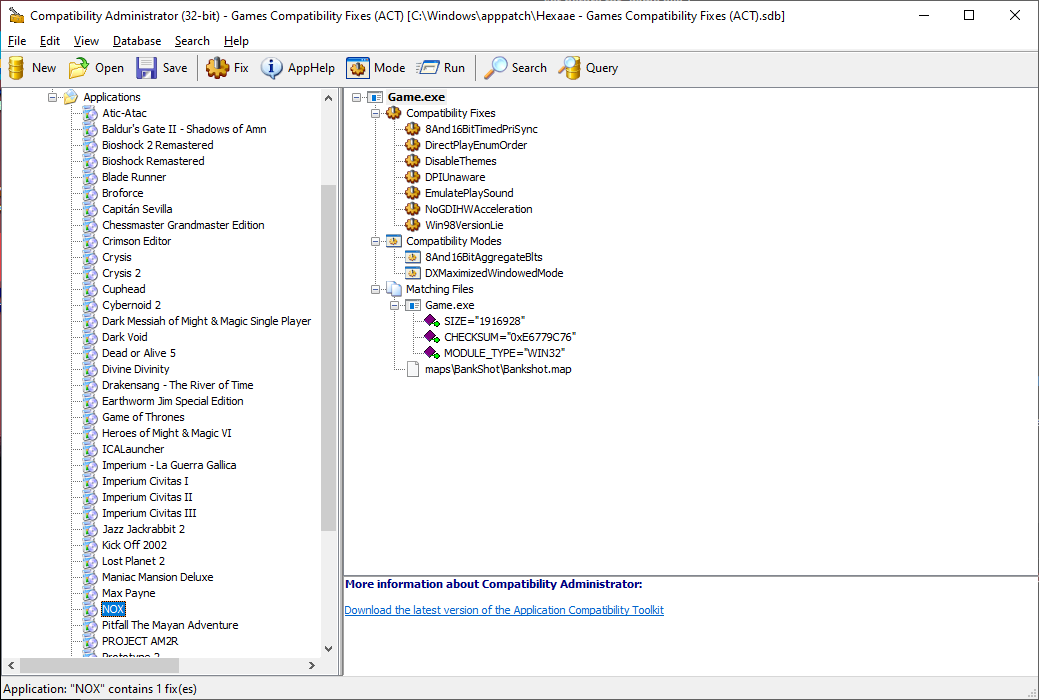Click the Search magnifier toolbar icon

[496, 68]
